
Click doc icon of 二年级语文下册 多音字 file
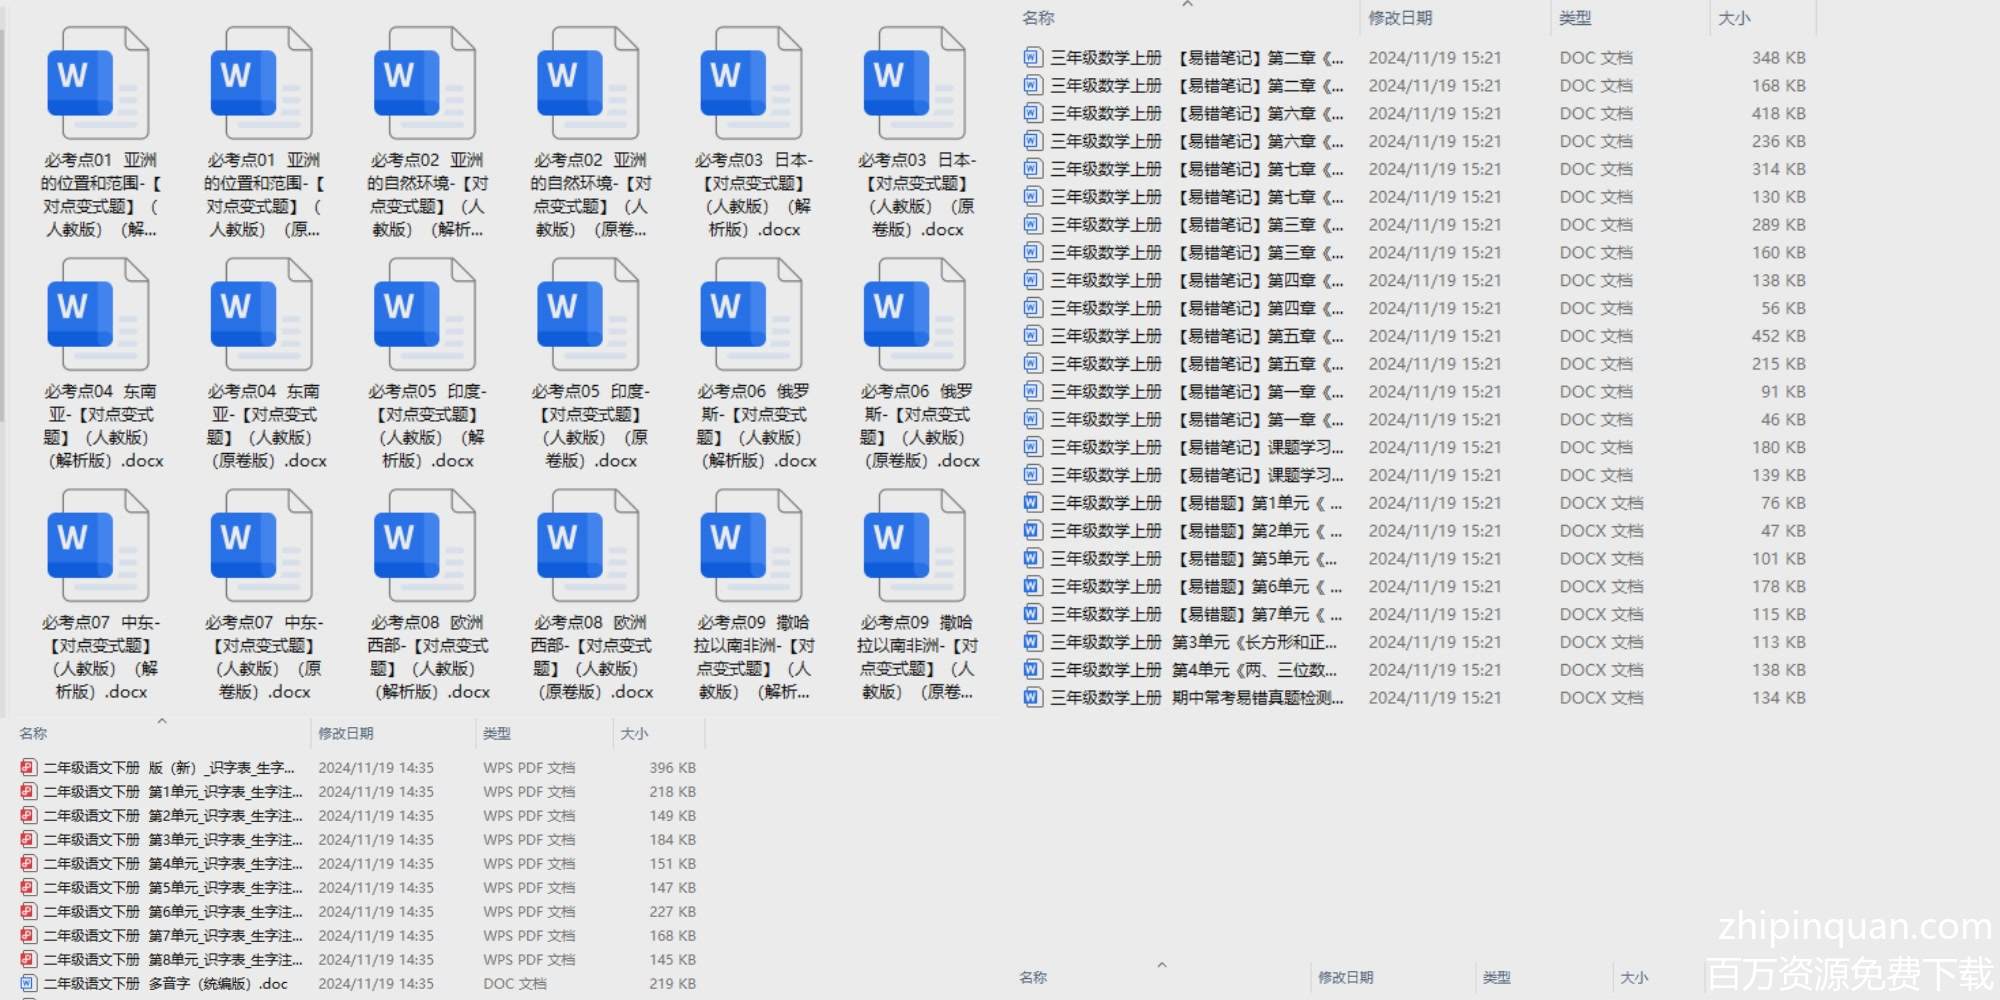tap(28, 984)
